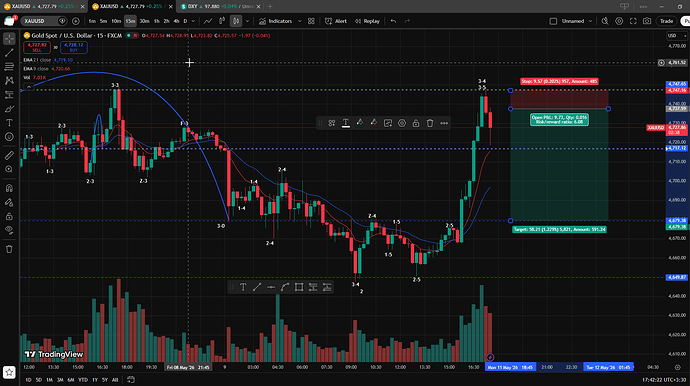
Task: Close the first XAUUSD browser tab
Action: (x=82, y=7)
